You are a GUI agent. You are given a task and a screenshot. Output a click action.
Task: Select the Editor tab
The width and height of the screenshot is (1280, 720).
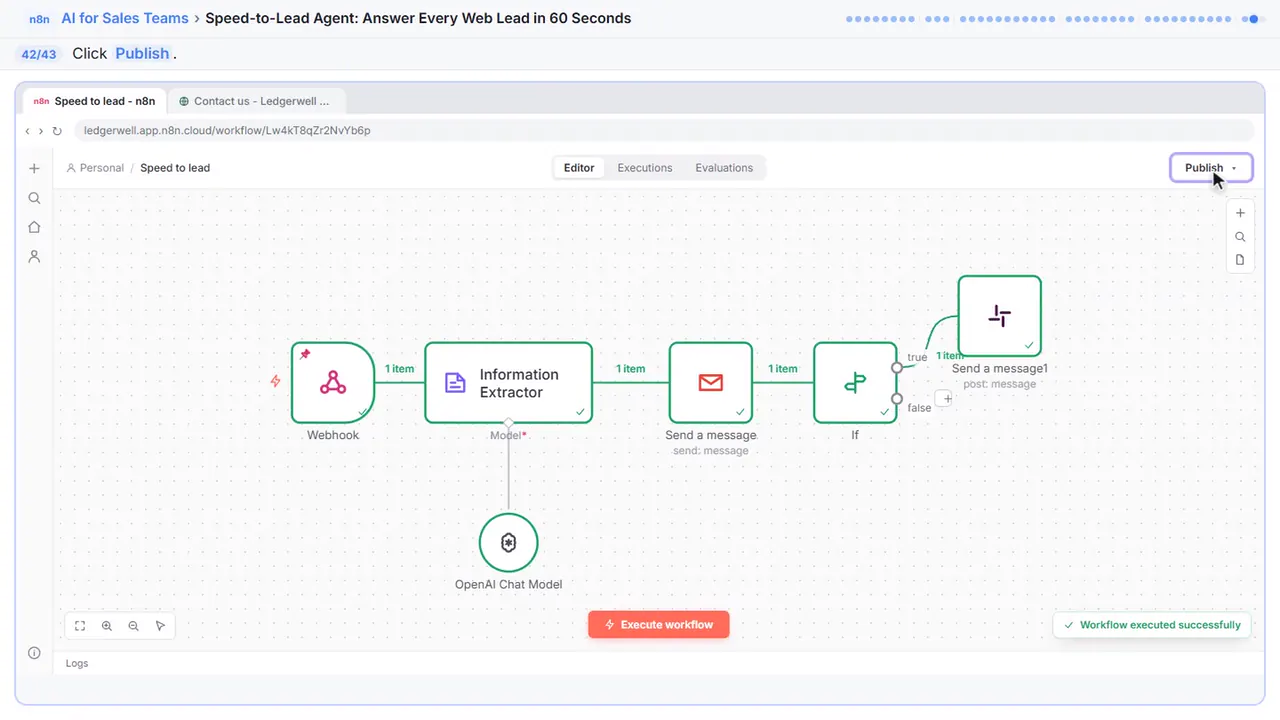(x=579, y=168)
